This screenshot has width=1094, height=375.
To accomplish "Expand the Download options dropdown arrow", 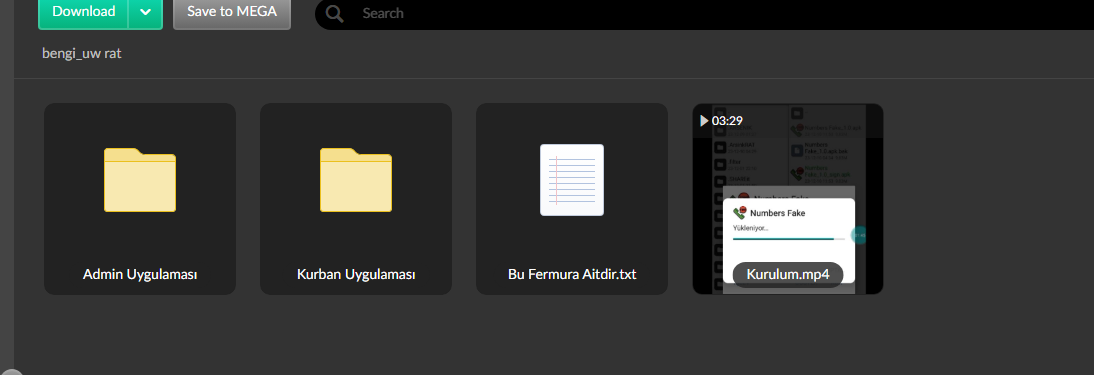I will coord(145,13).
